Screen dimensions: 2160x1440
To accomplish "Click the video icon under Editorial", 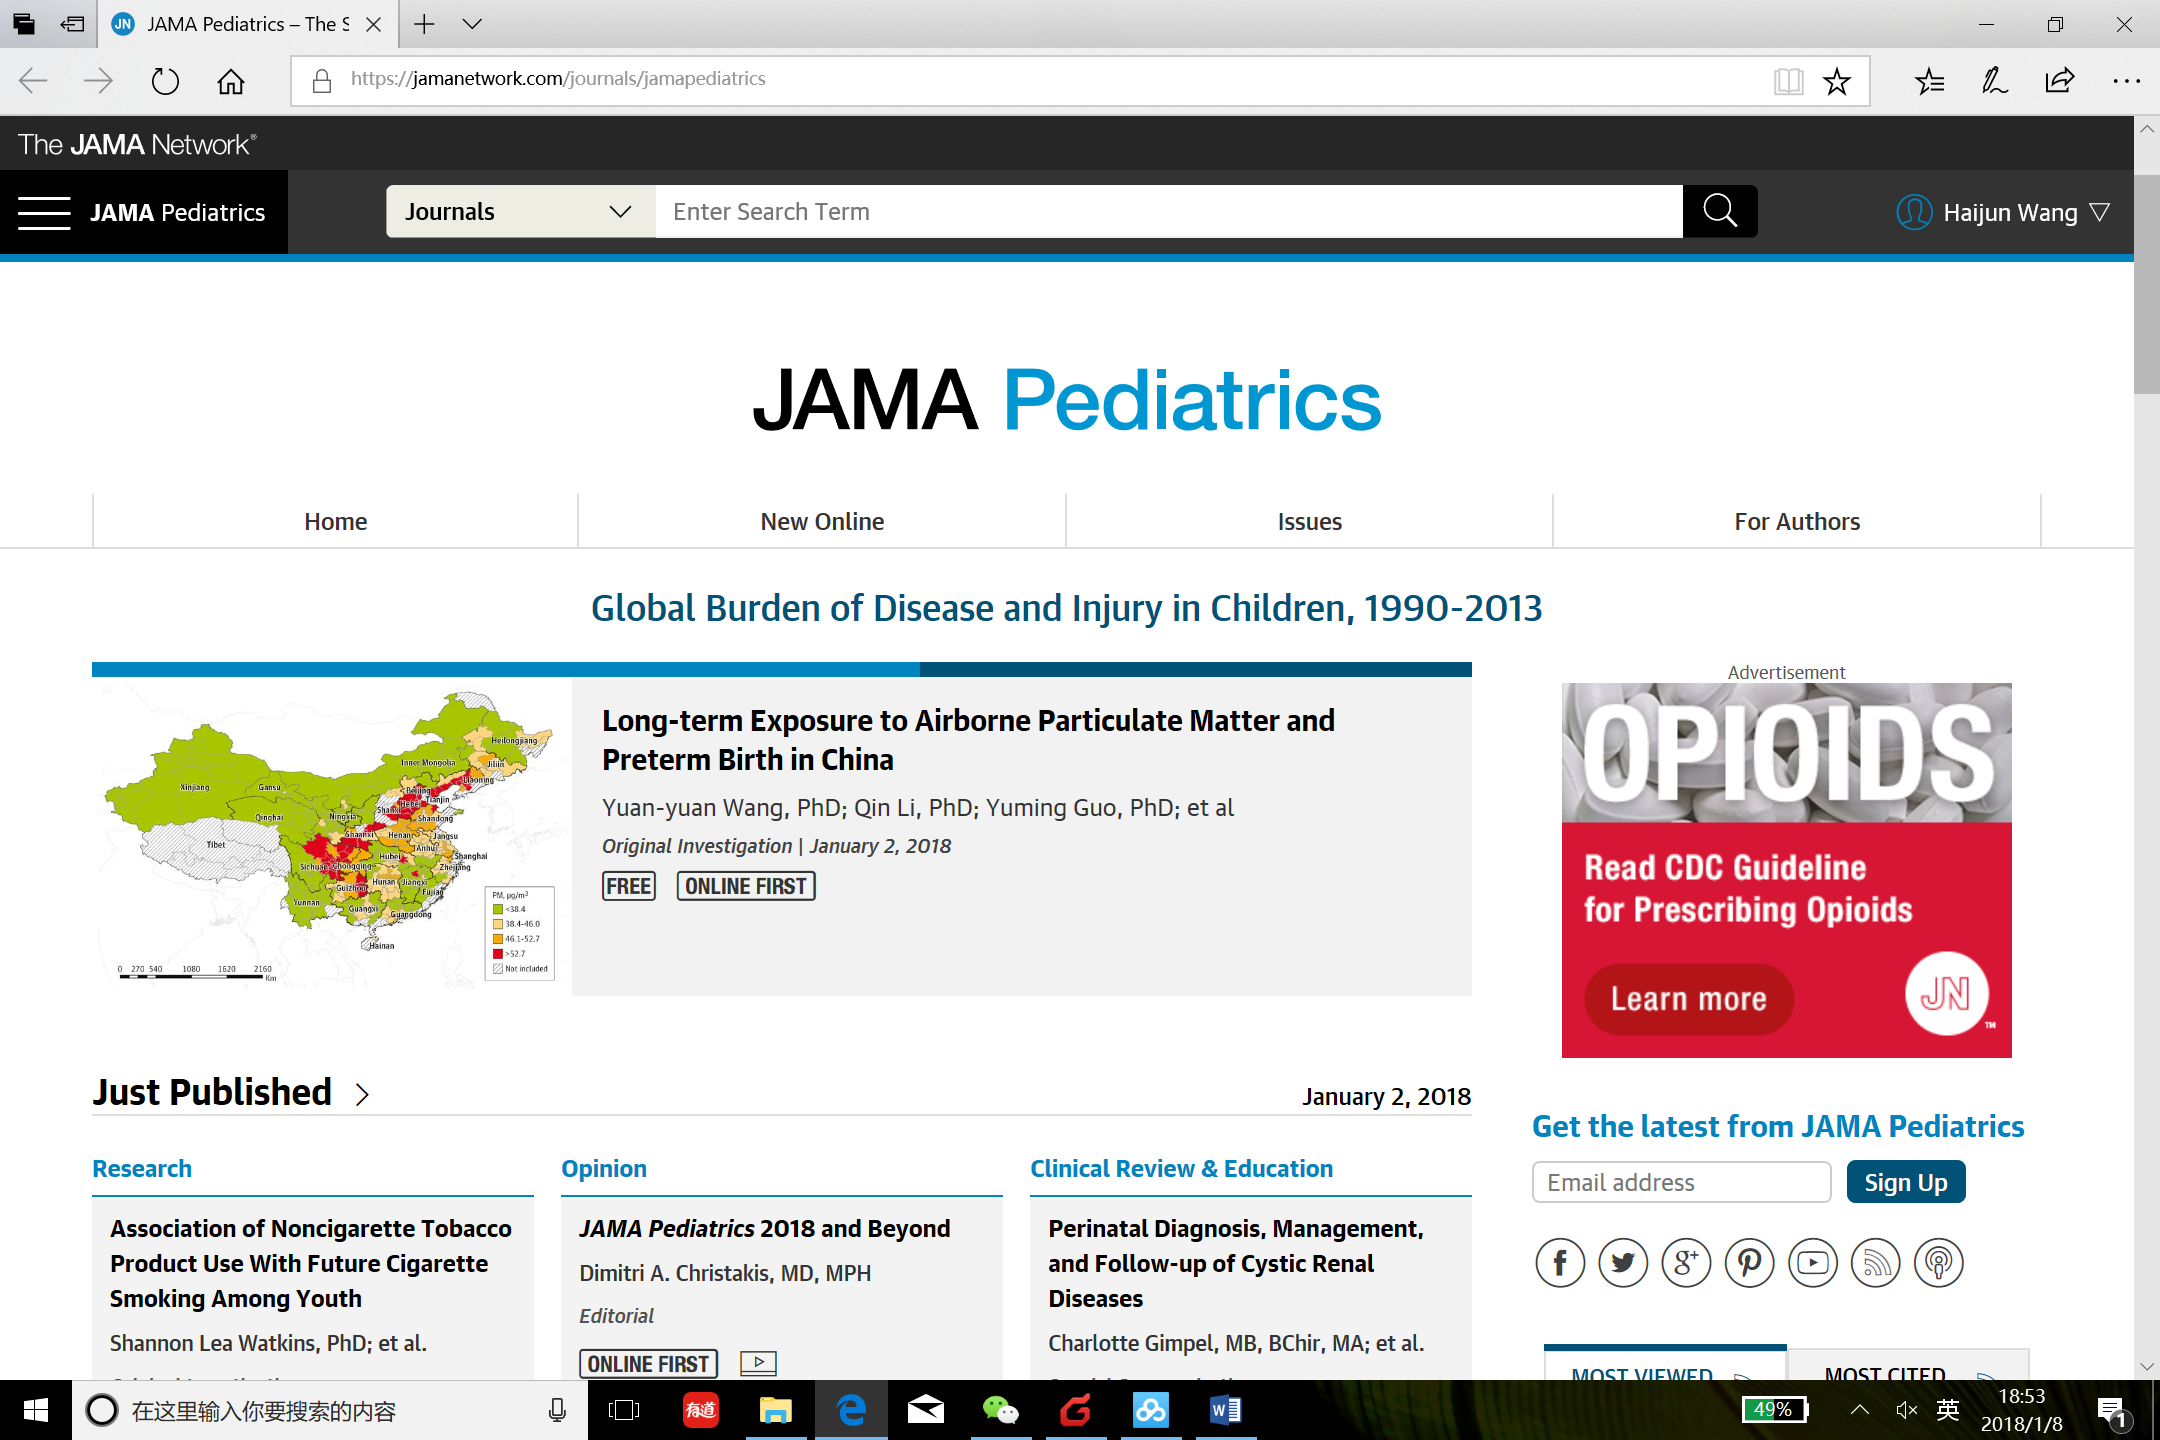I will click(758, 1362).
